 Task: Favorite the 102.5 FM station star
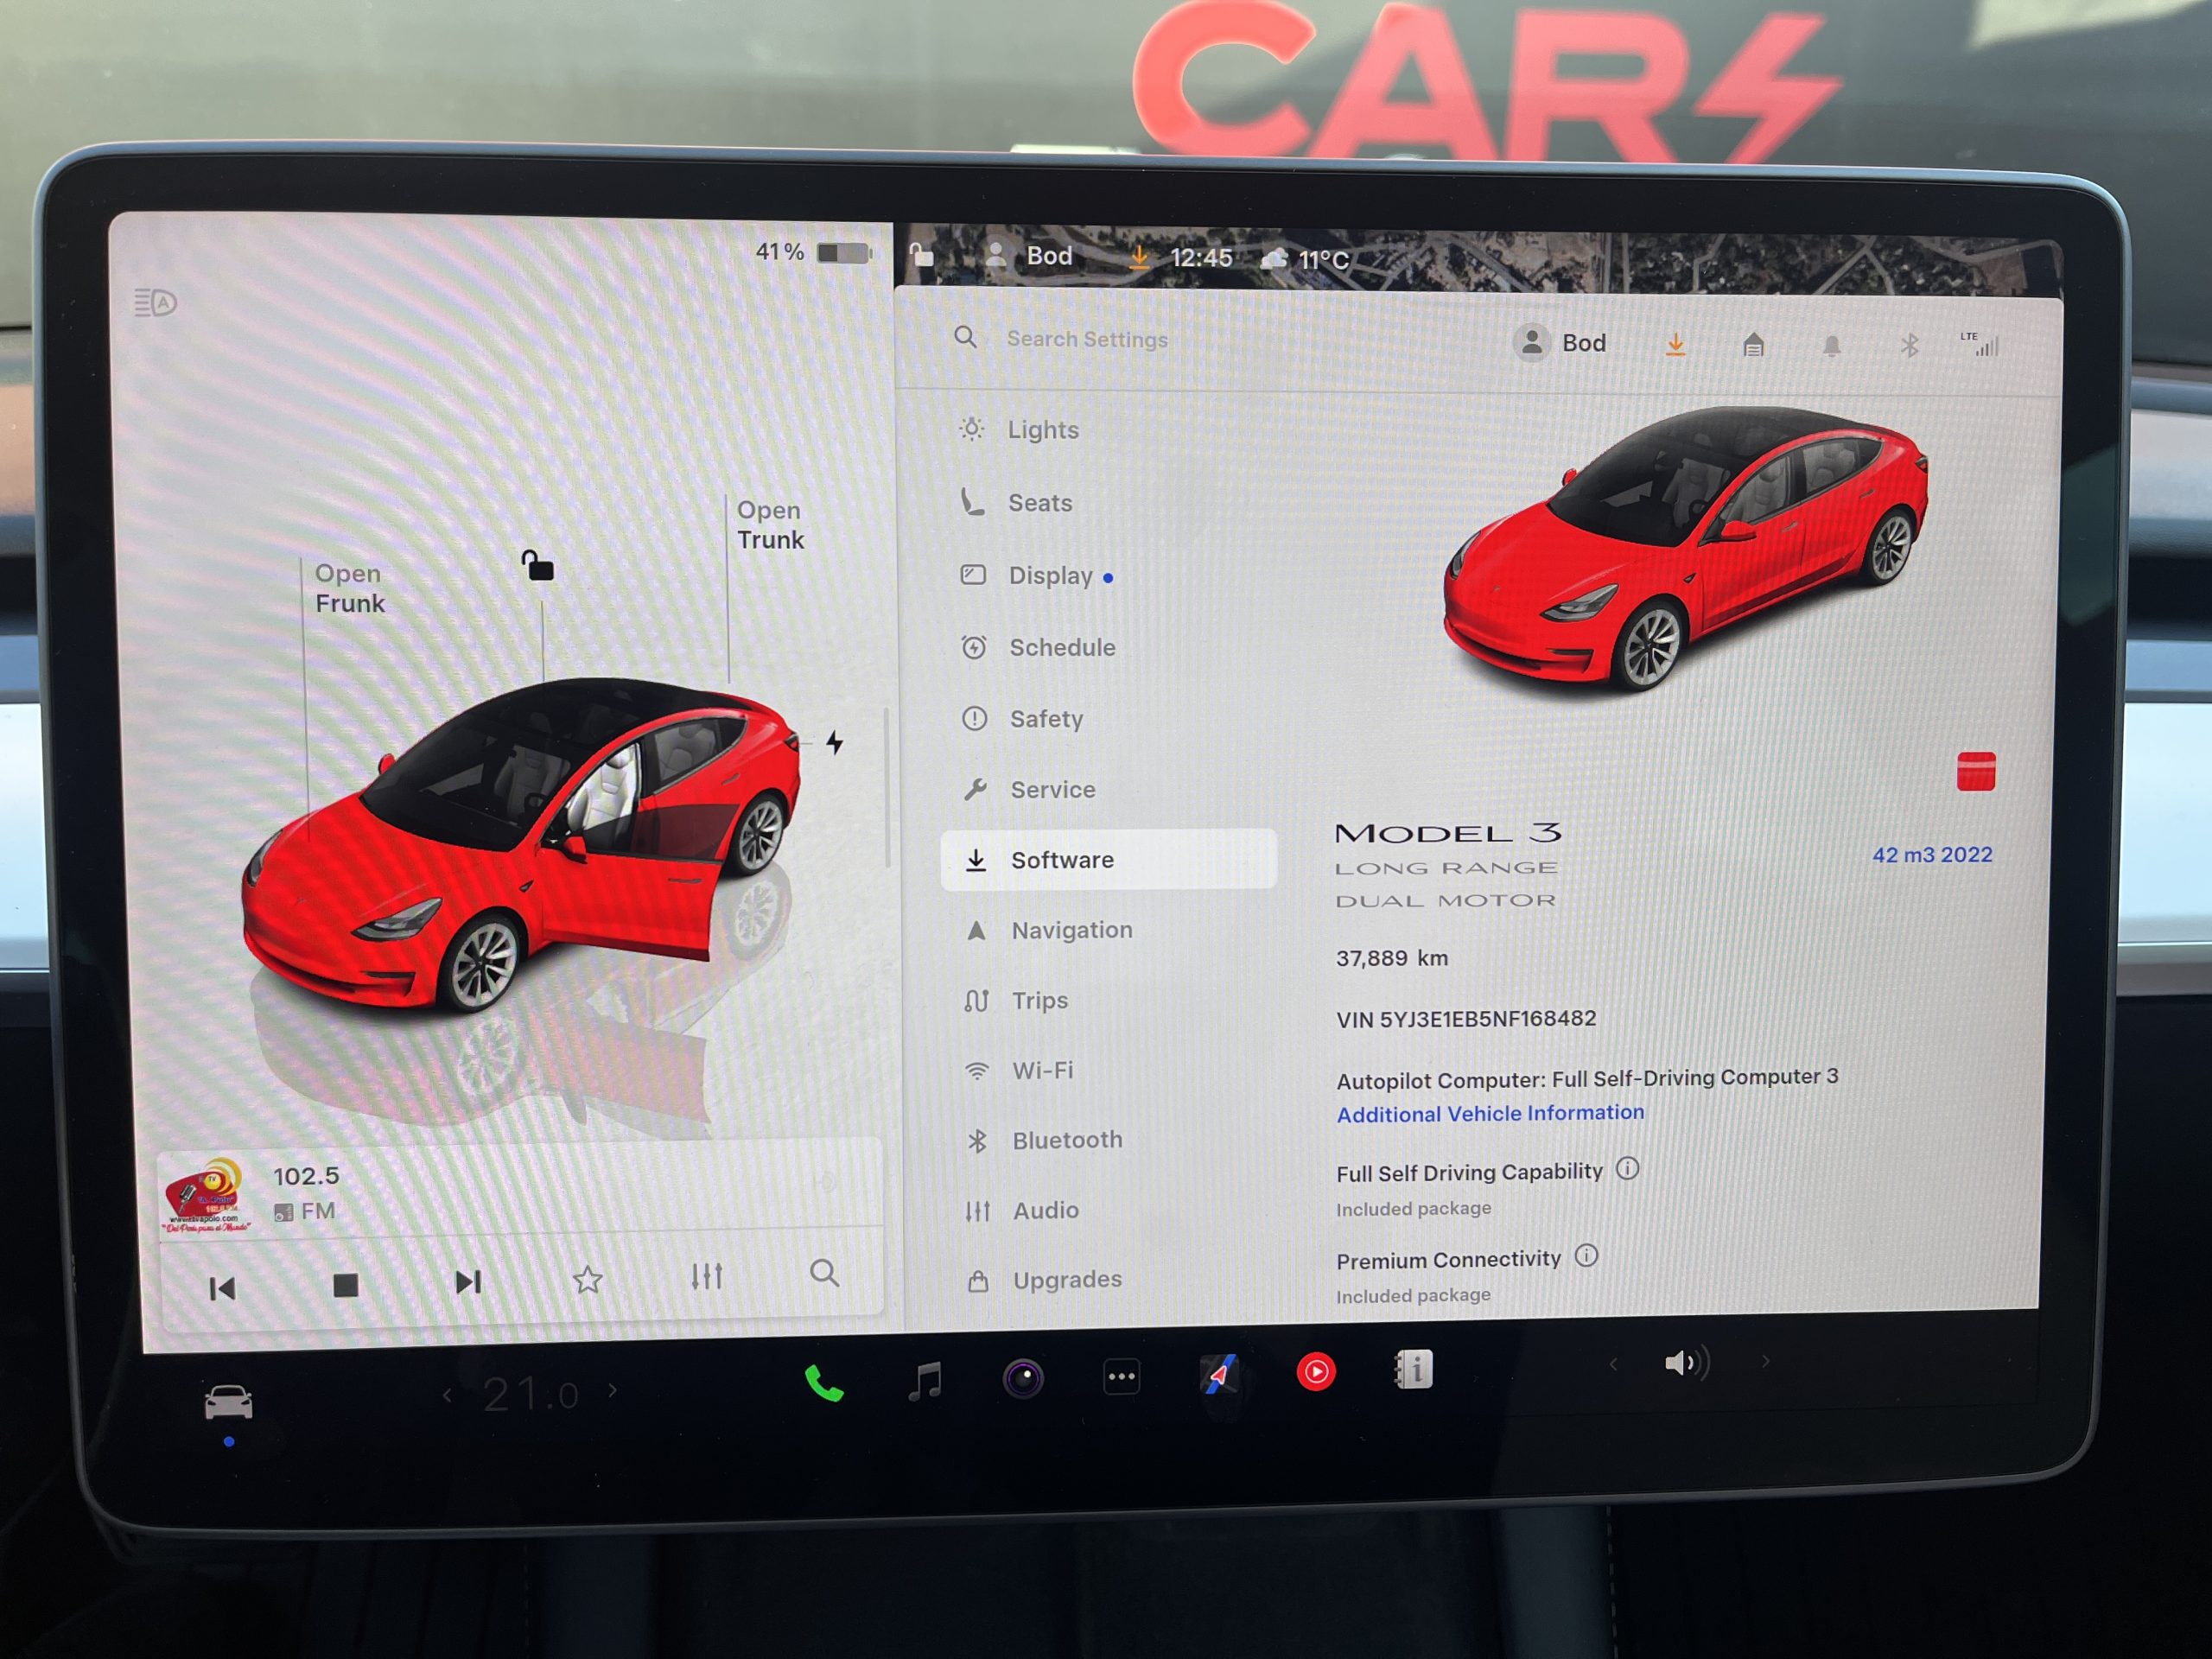pyautogui.click(x=587, y=1279)
